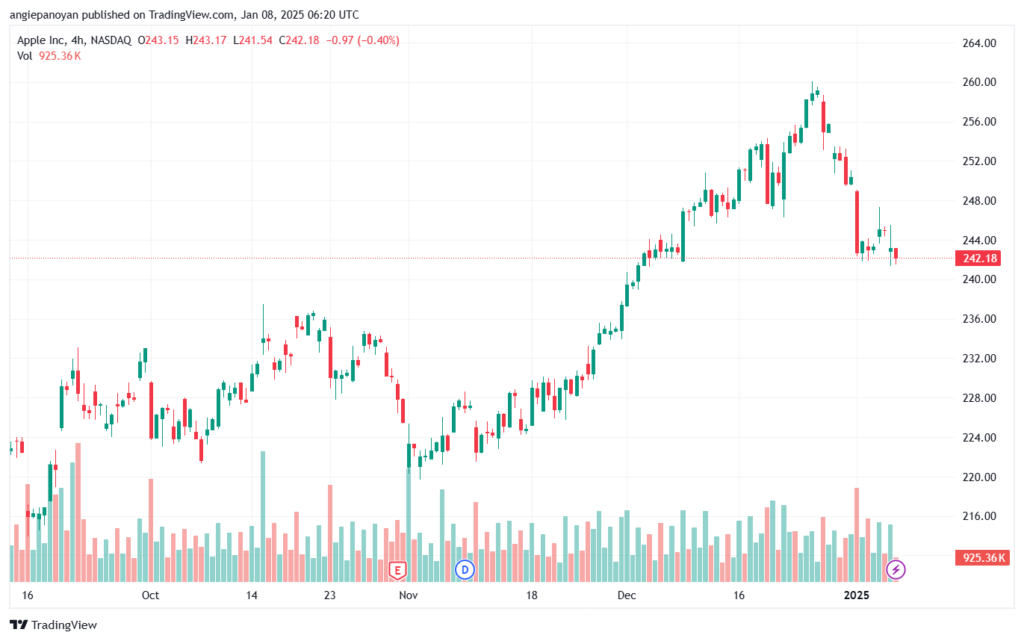
Task: Click the purple lightning bolt icon
Action: click(895, 570)
